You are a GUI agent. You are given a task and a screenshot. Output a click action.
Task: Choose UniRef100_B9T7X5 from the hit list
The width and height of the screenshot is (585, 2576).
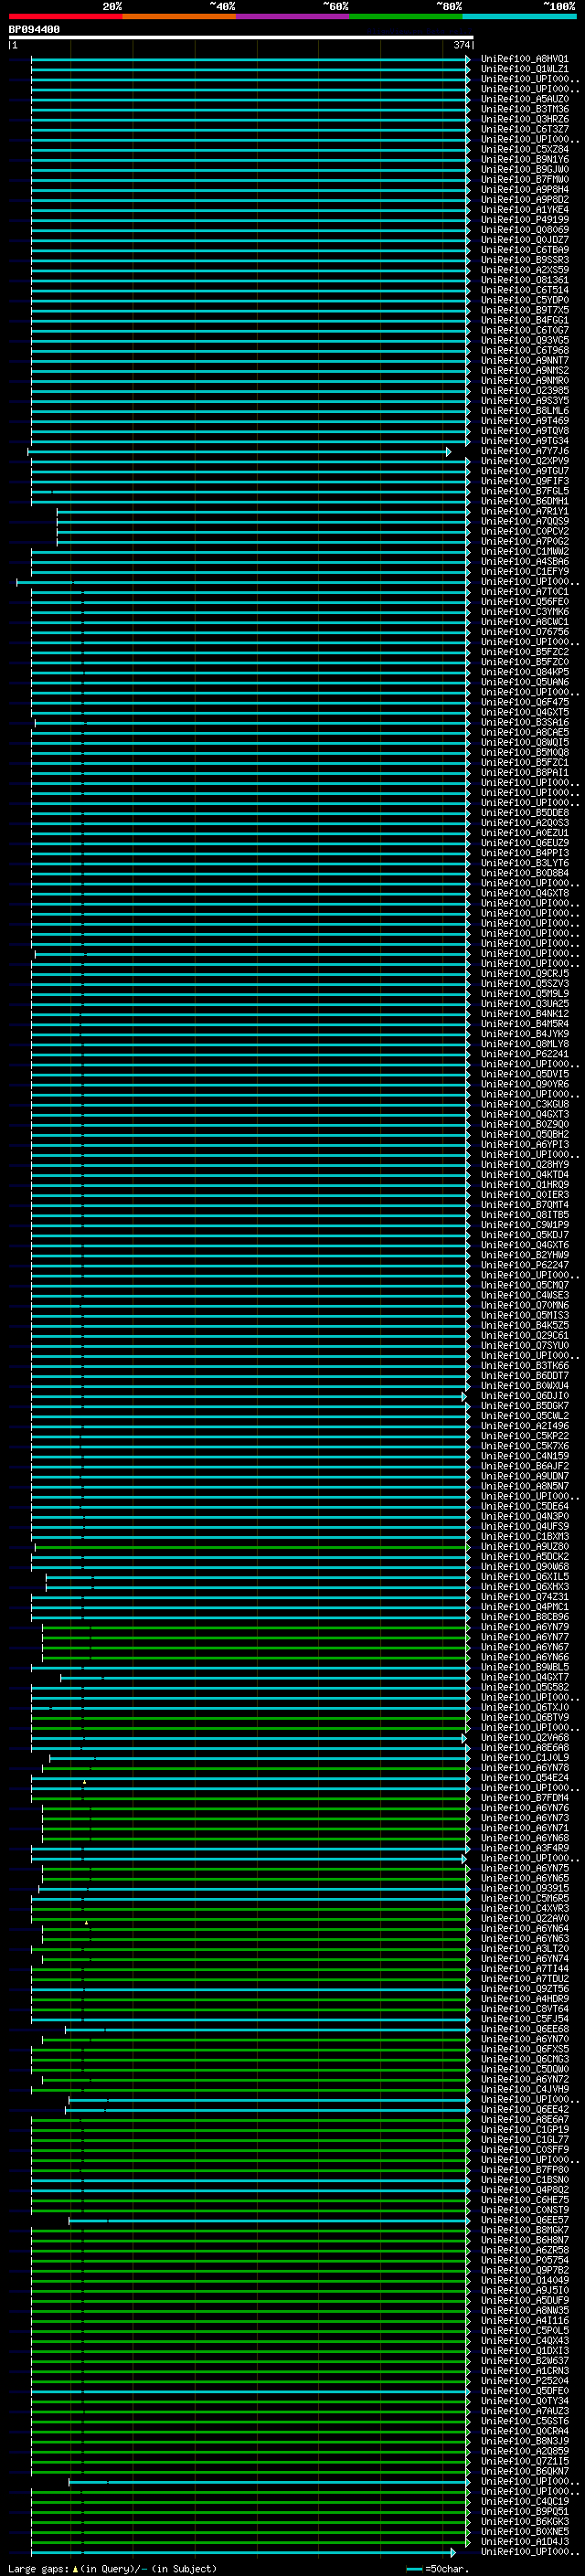tap(525, 310)
